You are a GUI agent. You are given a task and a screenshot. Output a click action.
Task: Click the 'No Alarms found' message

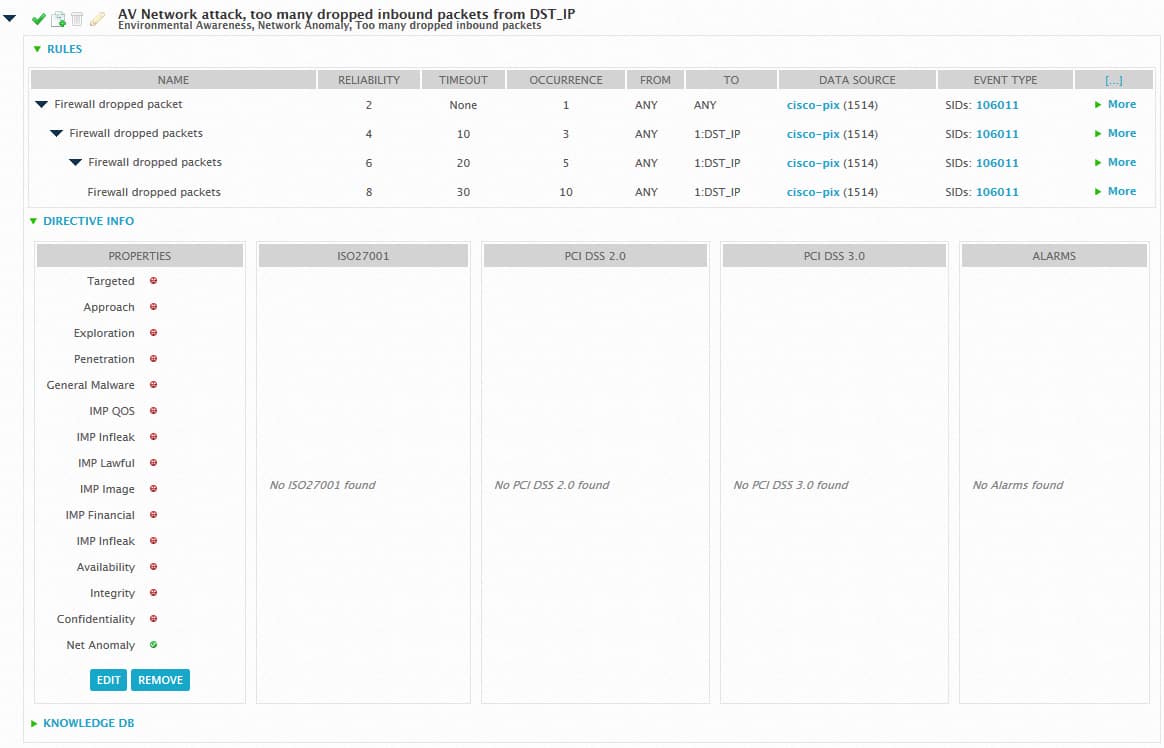pyautogui.click(x=1018, y=485)
